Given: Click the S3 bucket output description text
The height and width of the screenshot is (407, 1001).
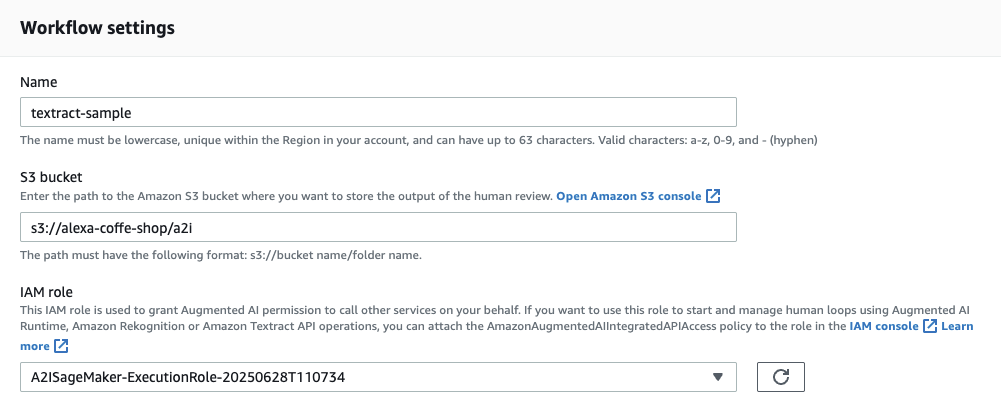Looking at the screenshot, I should point(287,196).
